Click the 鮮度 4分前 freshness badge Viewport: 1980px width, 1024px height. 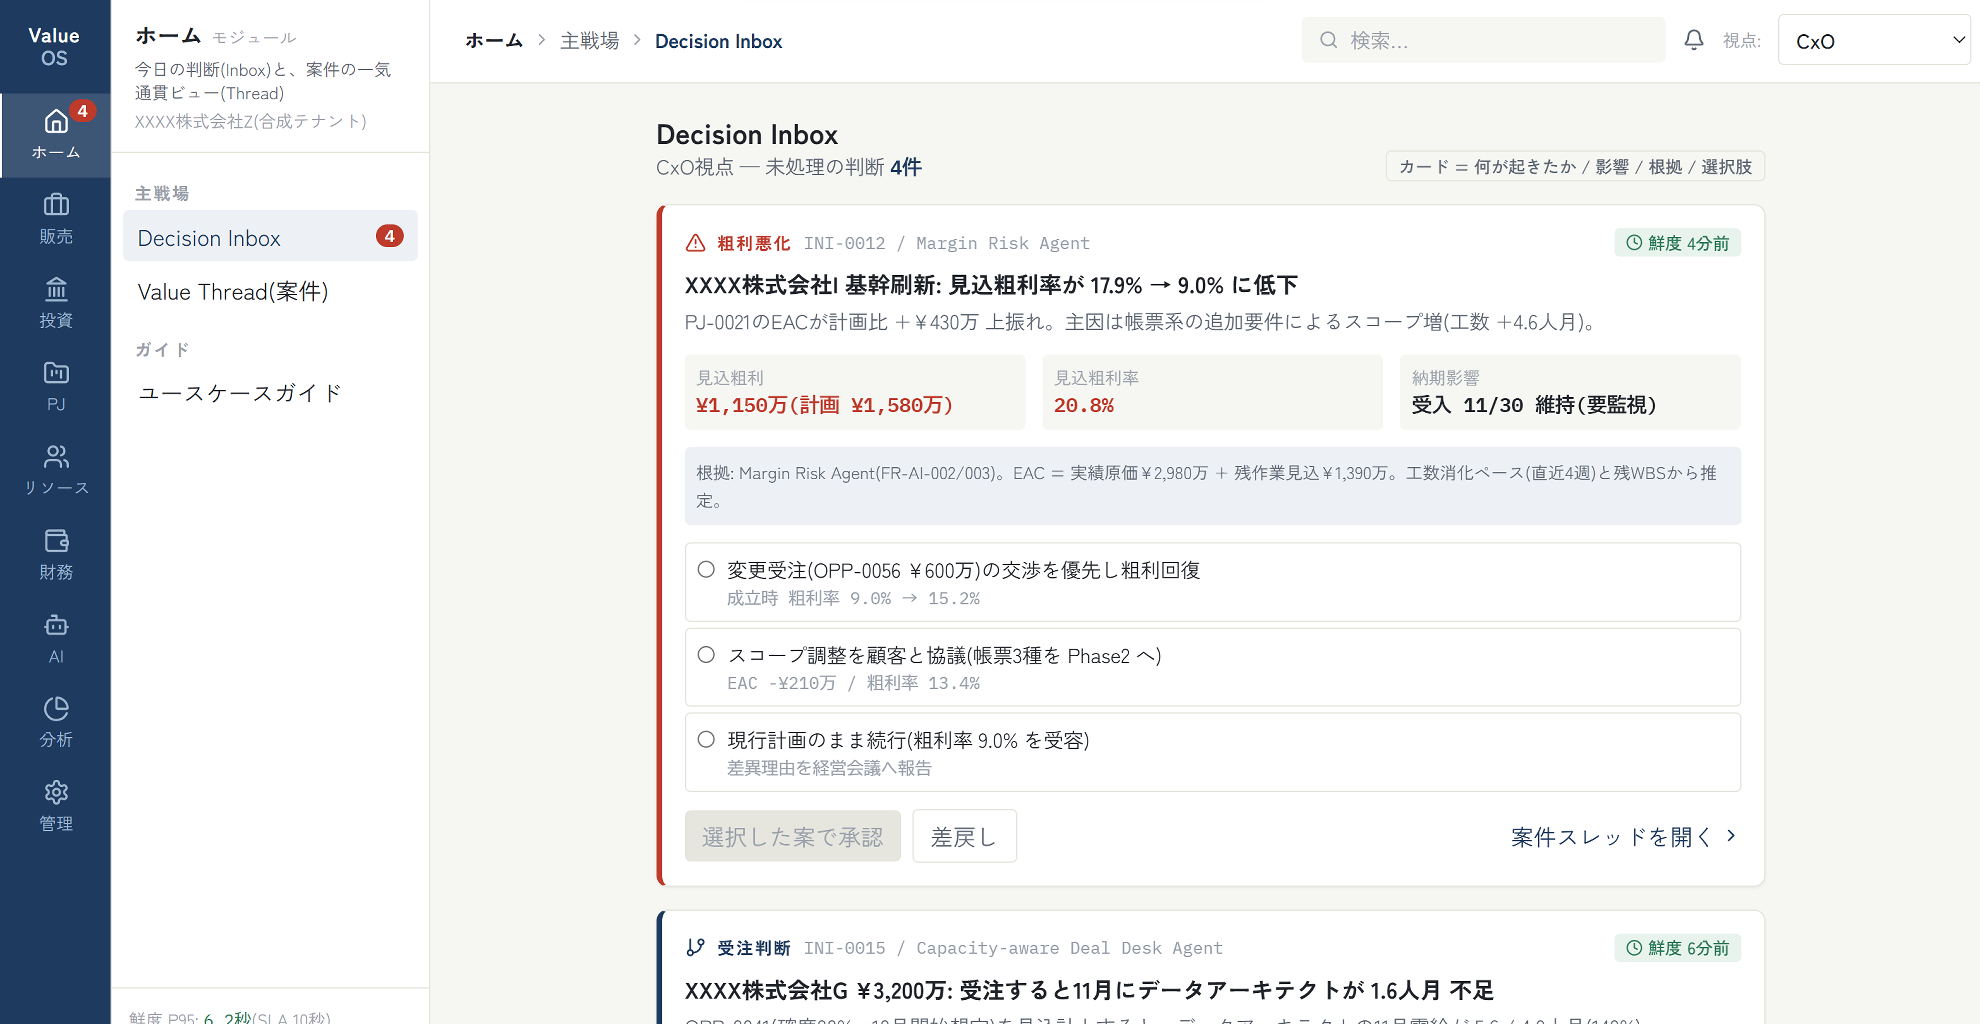(1677, 243)
